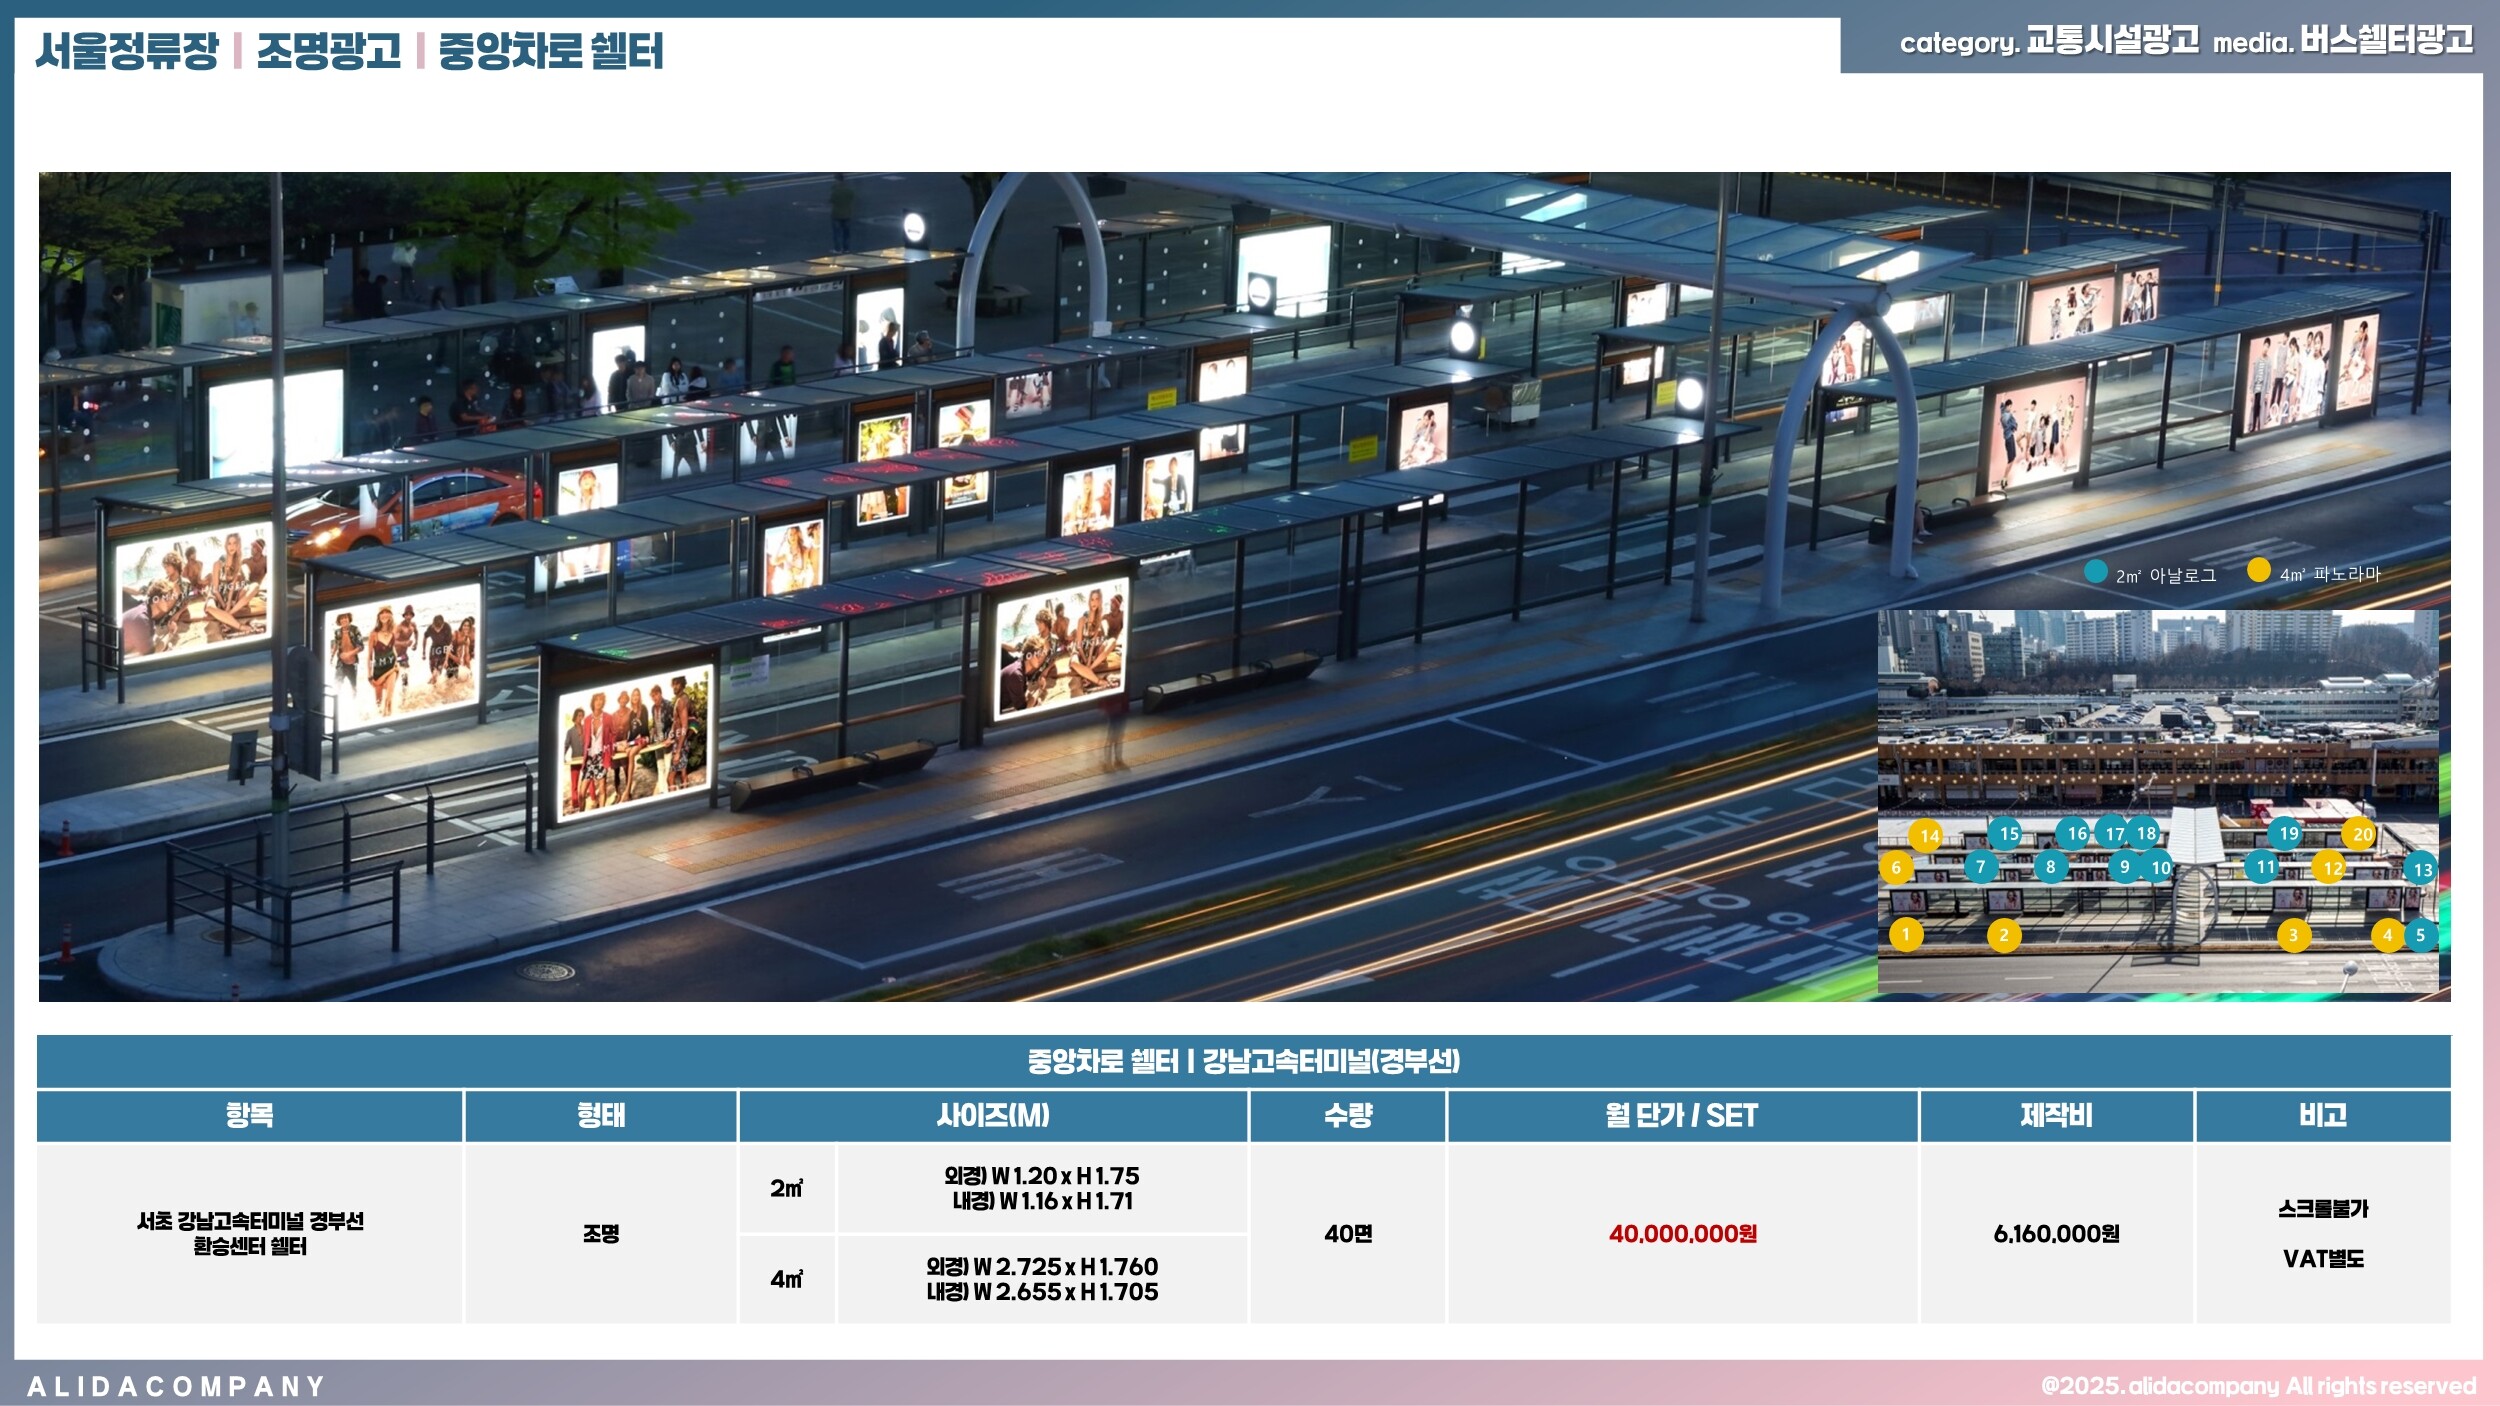Viewport: 2500px width, 1406px height.
Task: Click the yellow 4㎡ 파노라마 legend dot
Action: [x=2258, y=570]
